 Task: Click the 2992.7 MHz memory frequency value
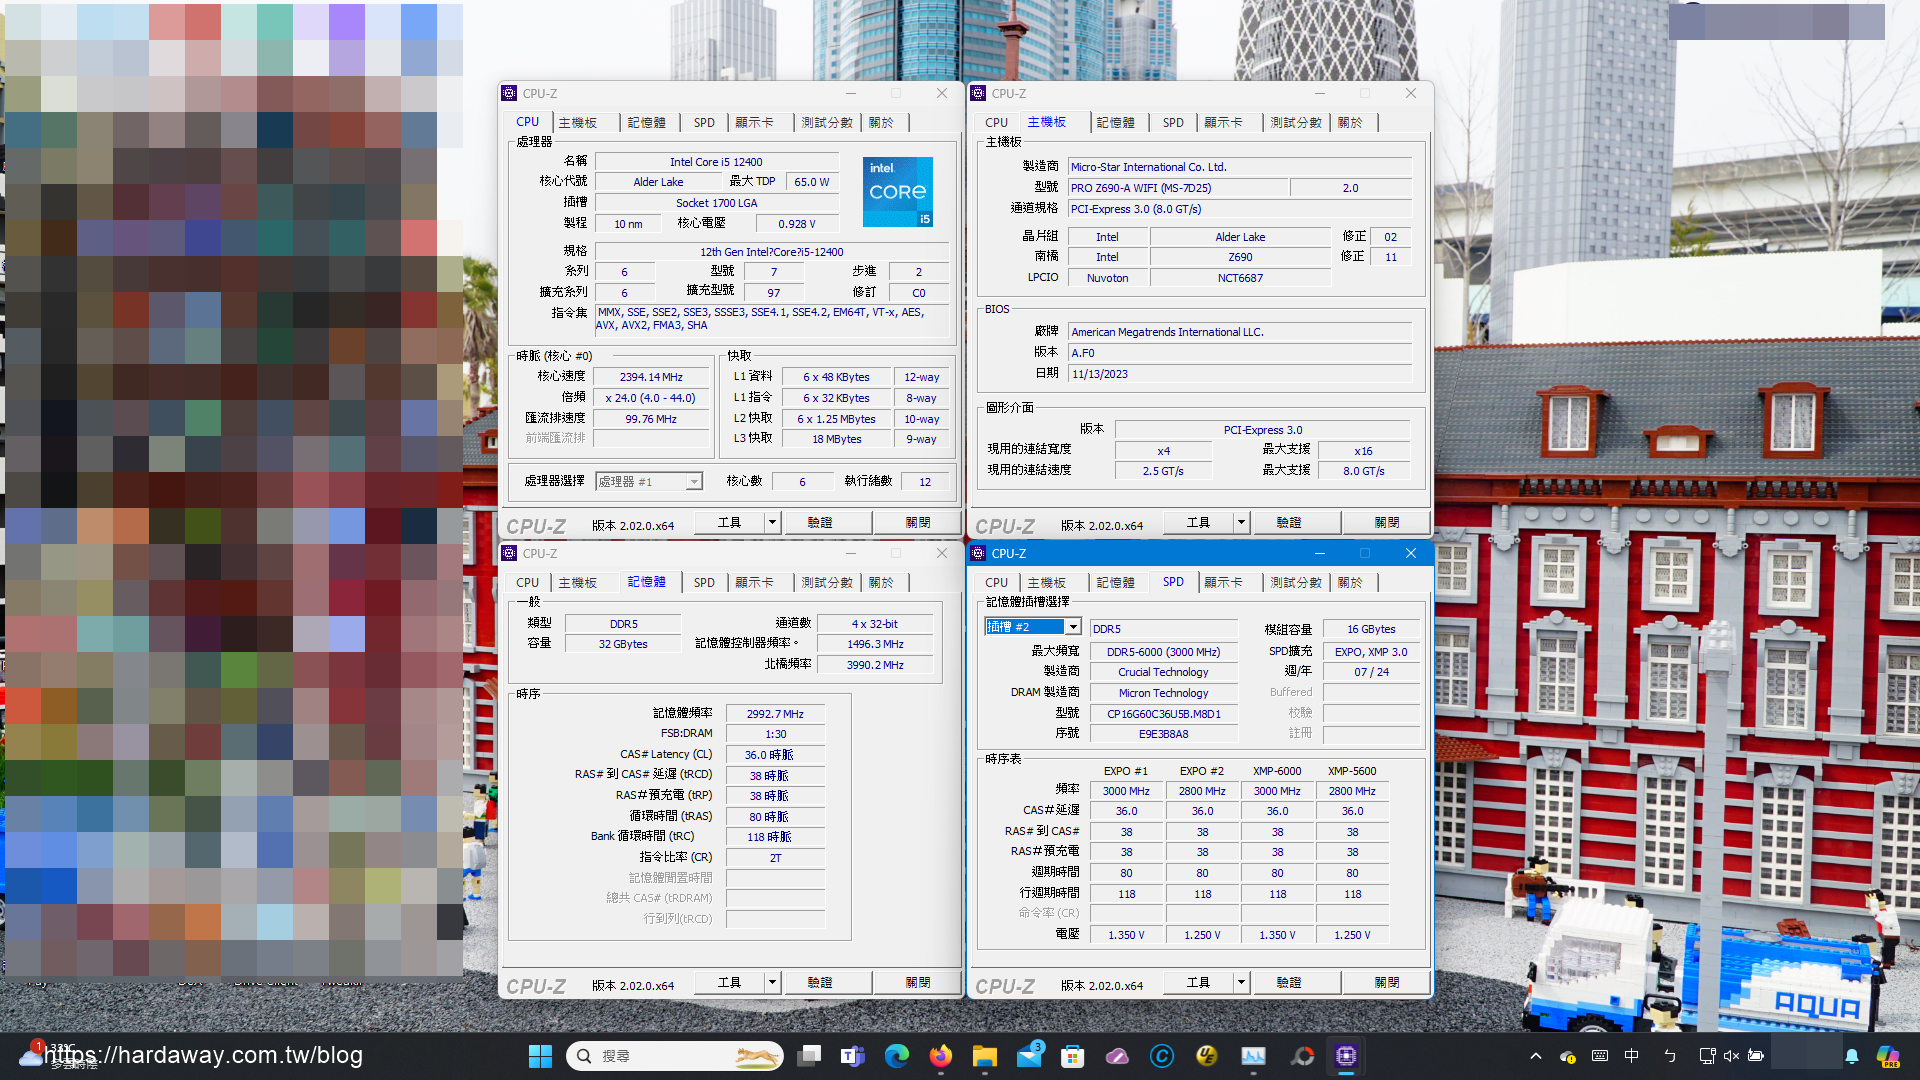(x=775, y=714)
